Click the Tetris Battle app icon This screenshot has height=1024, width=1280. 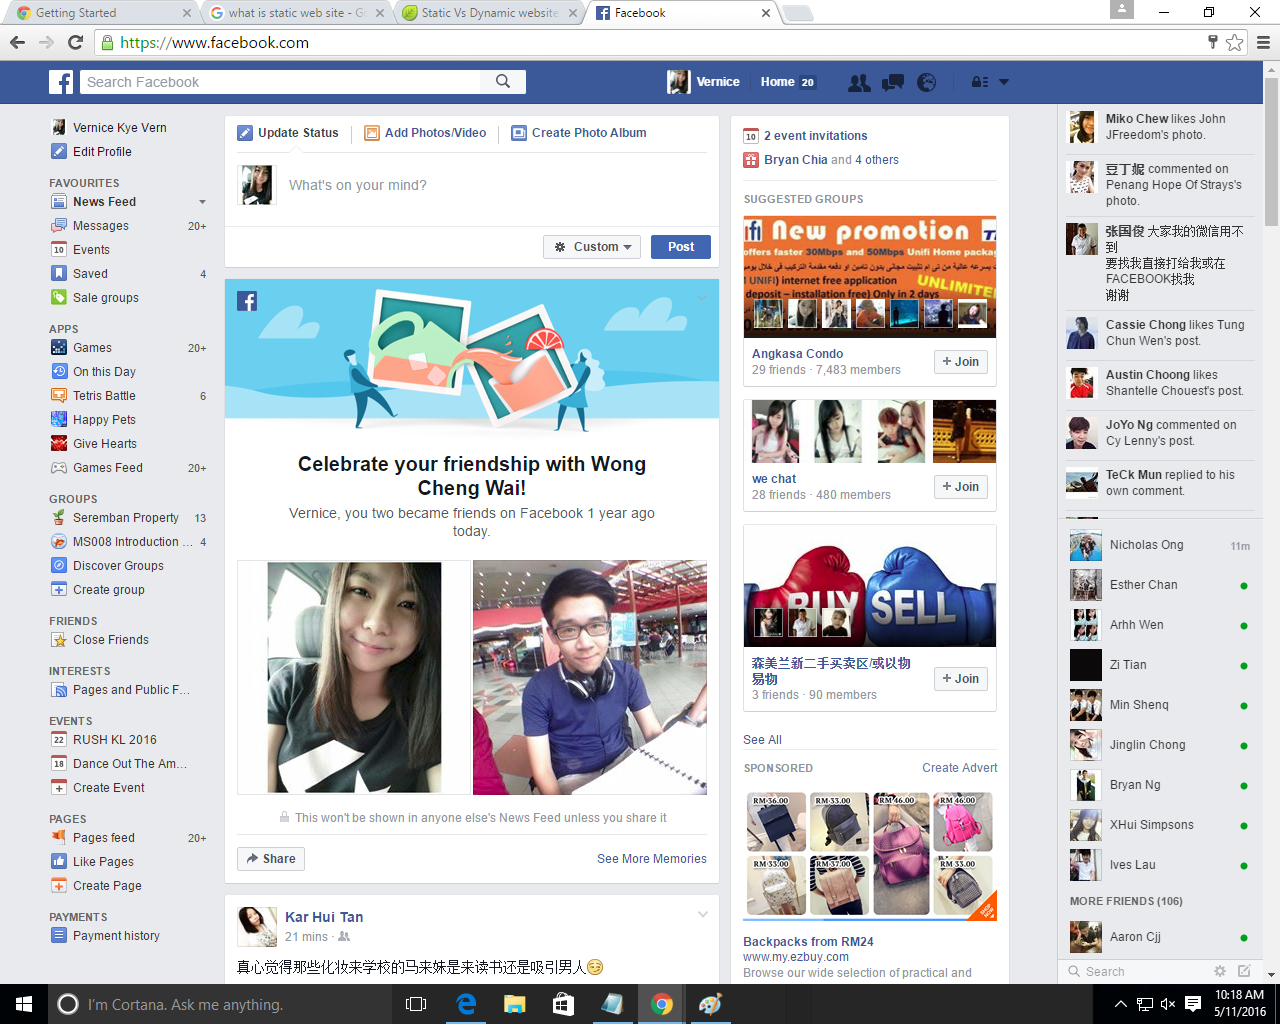tap(59, 396)
